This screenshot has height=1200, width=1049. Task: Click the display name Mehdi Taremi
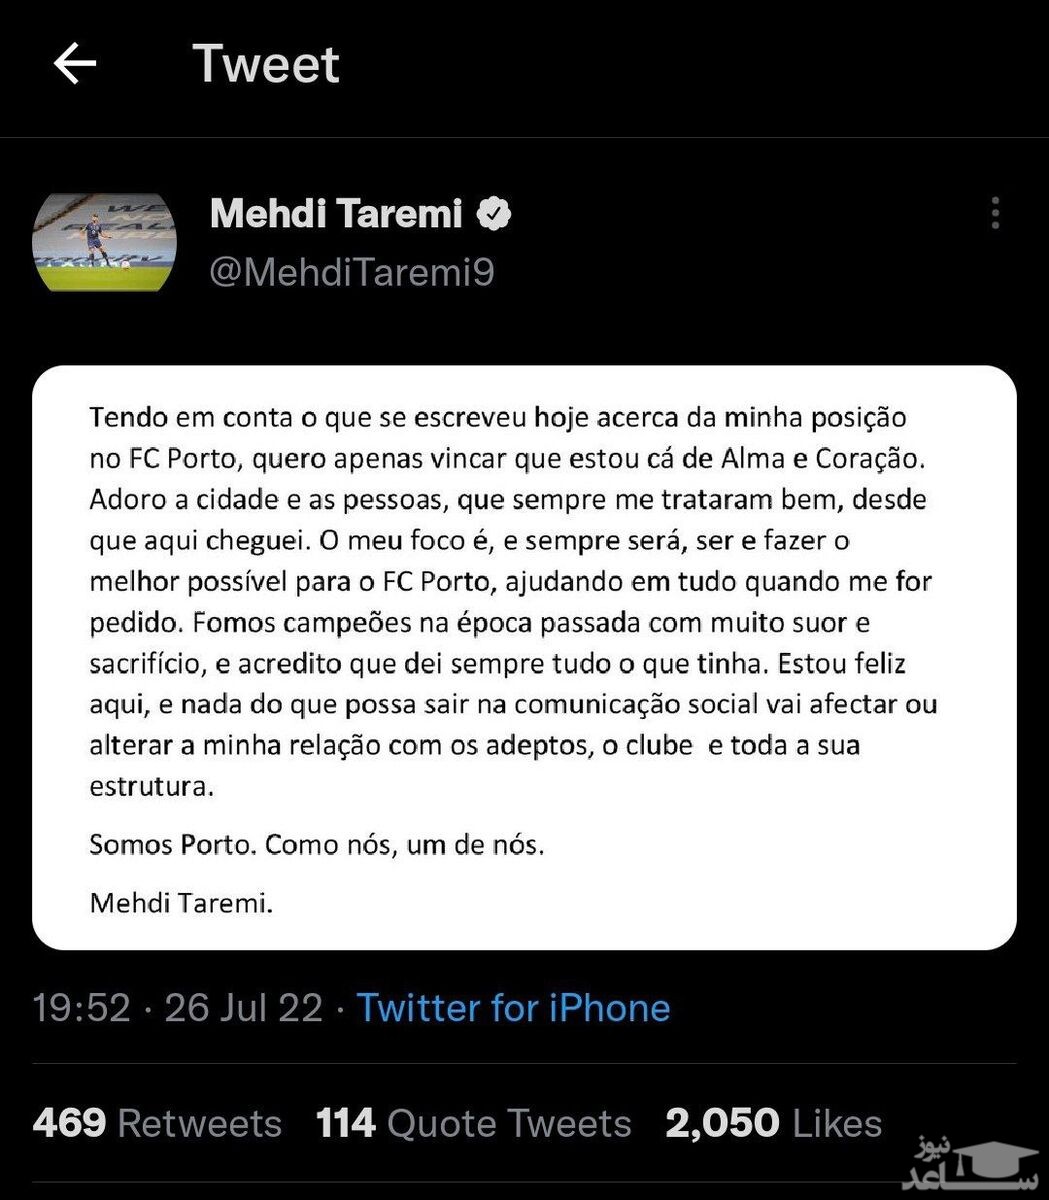tap(336, 214)
